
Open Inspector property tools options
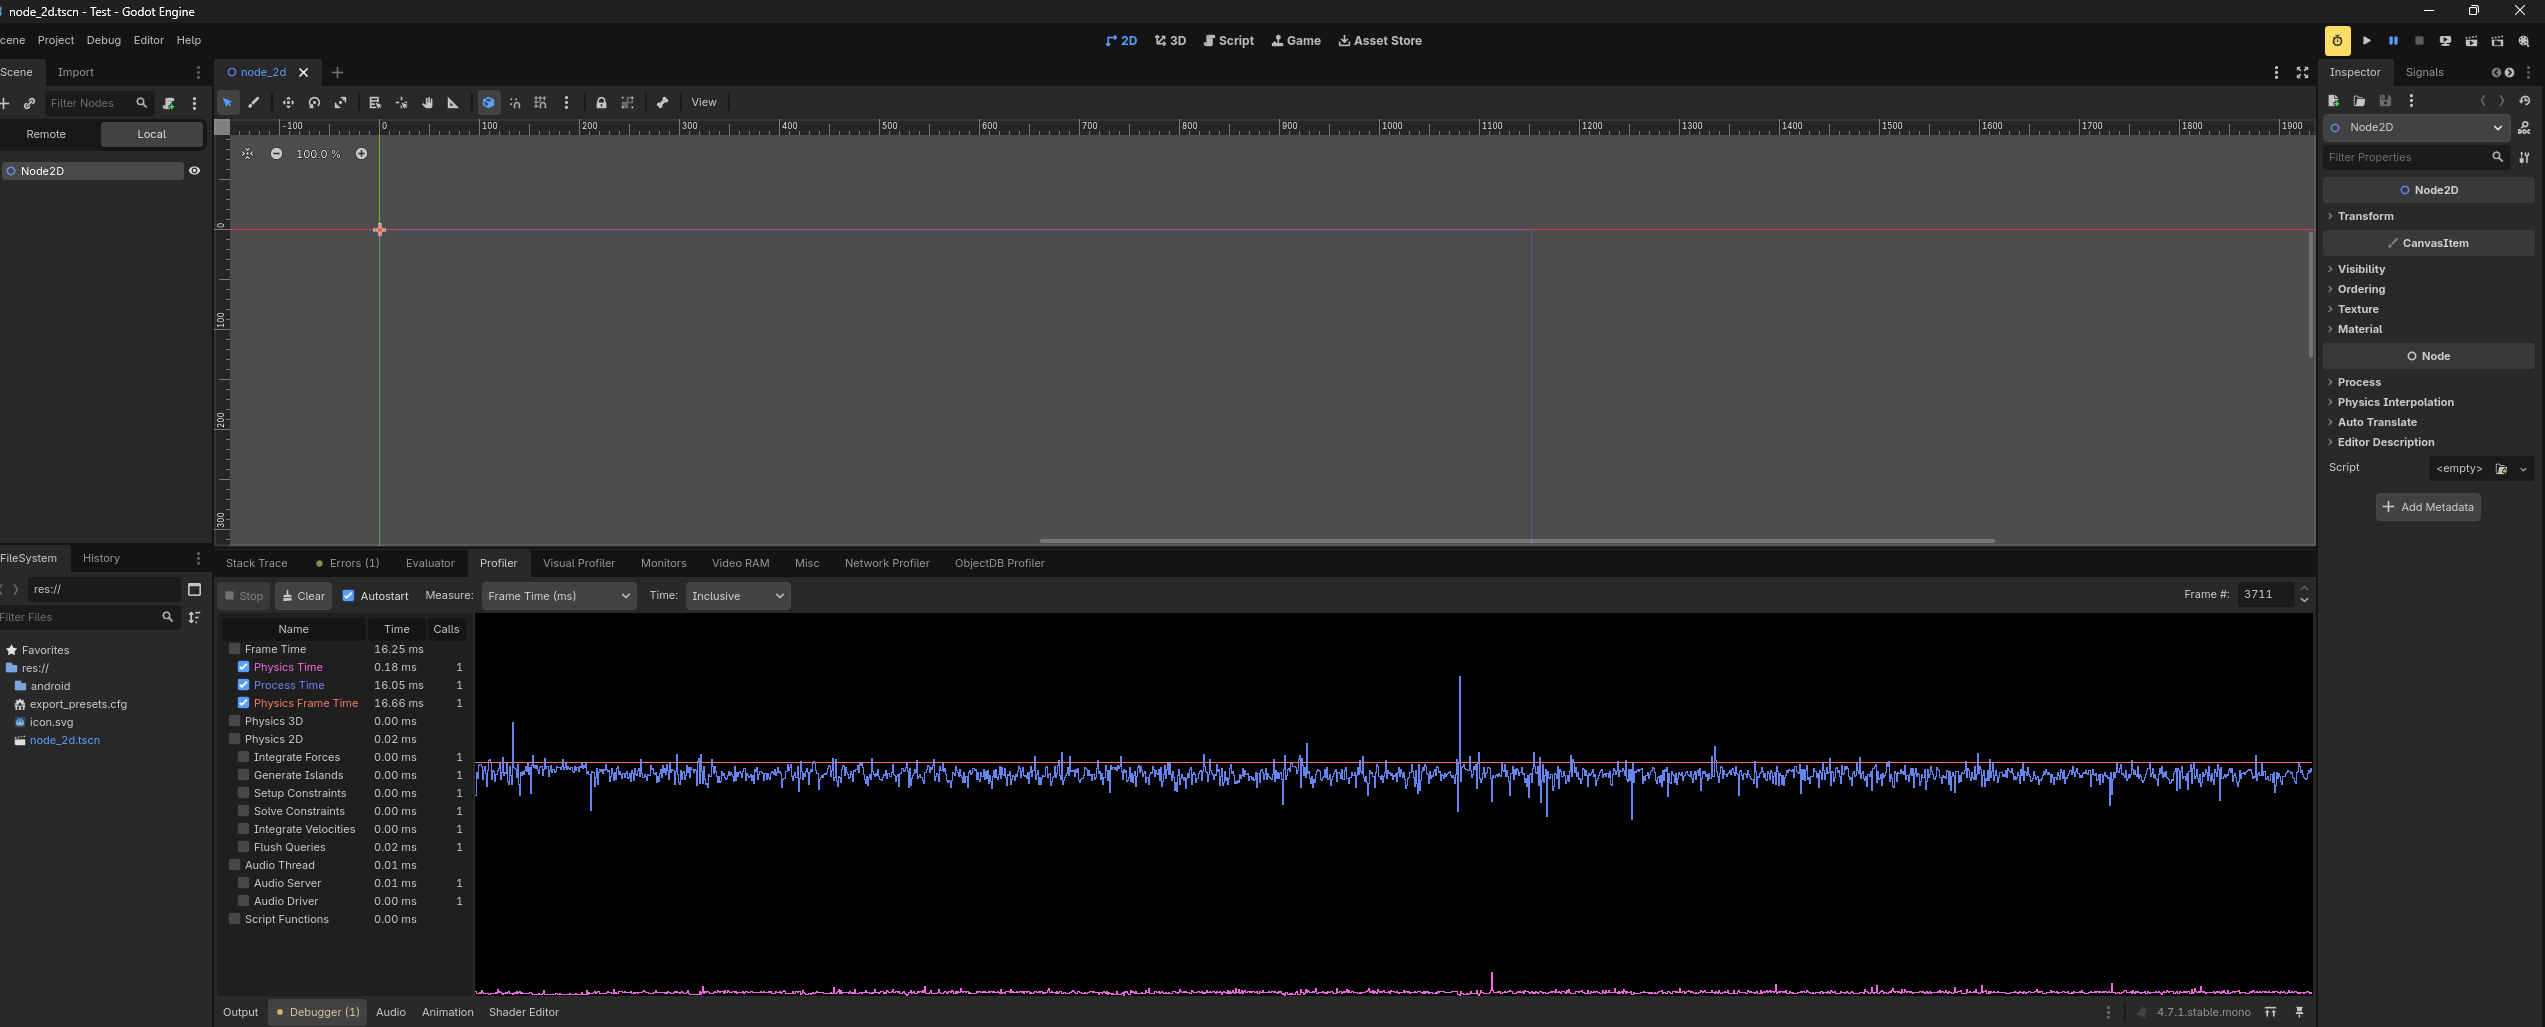pyautogui.click(x=2525, y=157)
